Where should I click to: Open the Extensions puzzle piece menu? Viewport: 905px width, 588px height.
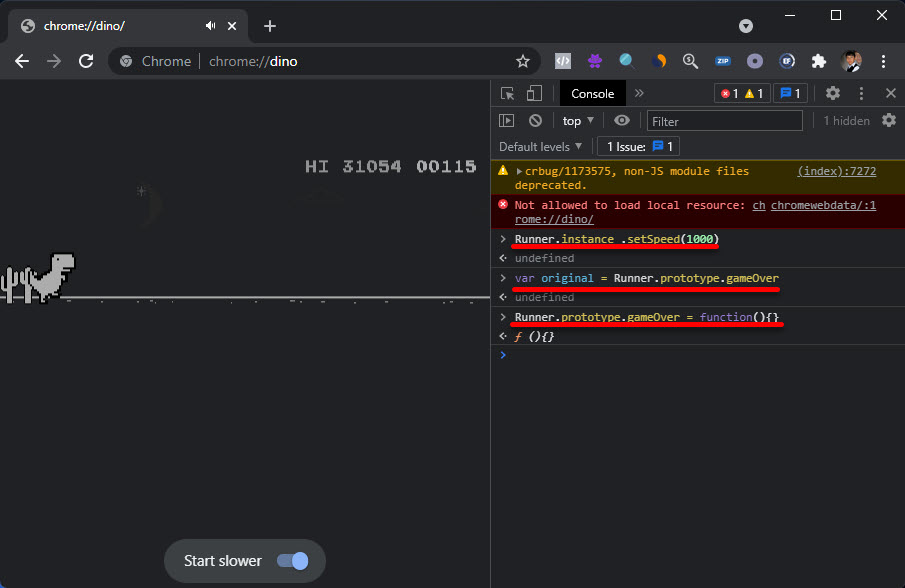click(818, 61)
